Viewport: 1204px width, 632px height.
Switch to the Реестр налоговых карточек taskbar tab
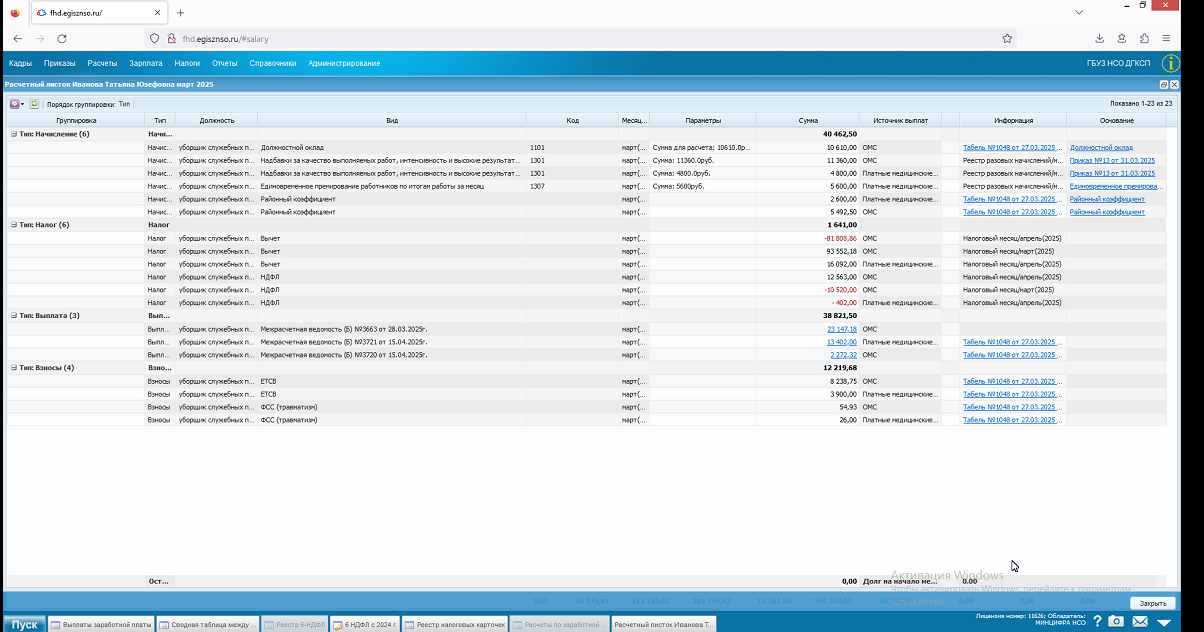tap(456, 624)
